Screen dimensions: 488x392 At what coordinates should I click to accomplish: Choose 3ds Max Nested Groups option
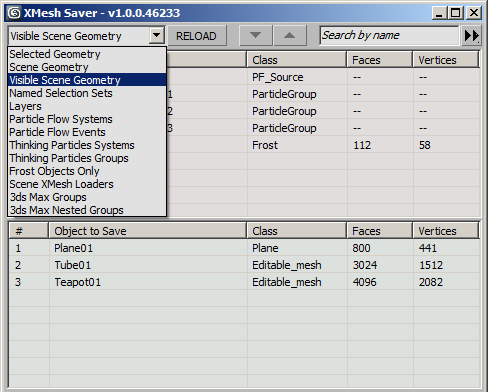coord(87,210)
